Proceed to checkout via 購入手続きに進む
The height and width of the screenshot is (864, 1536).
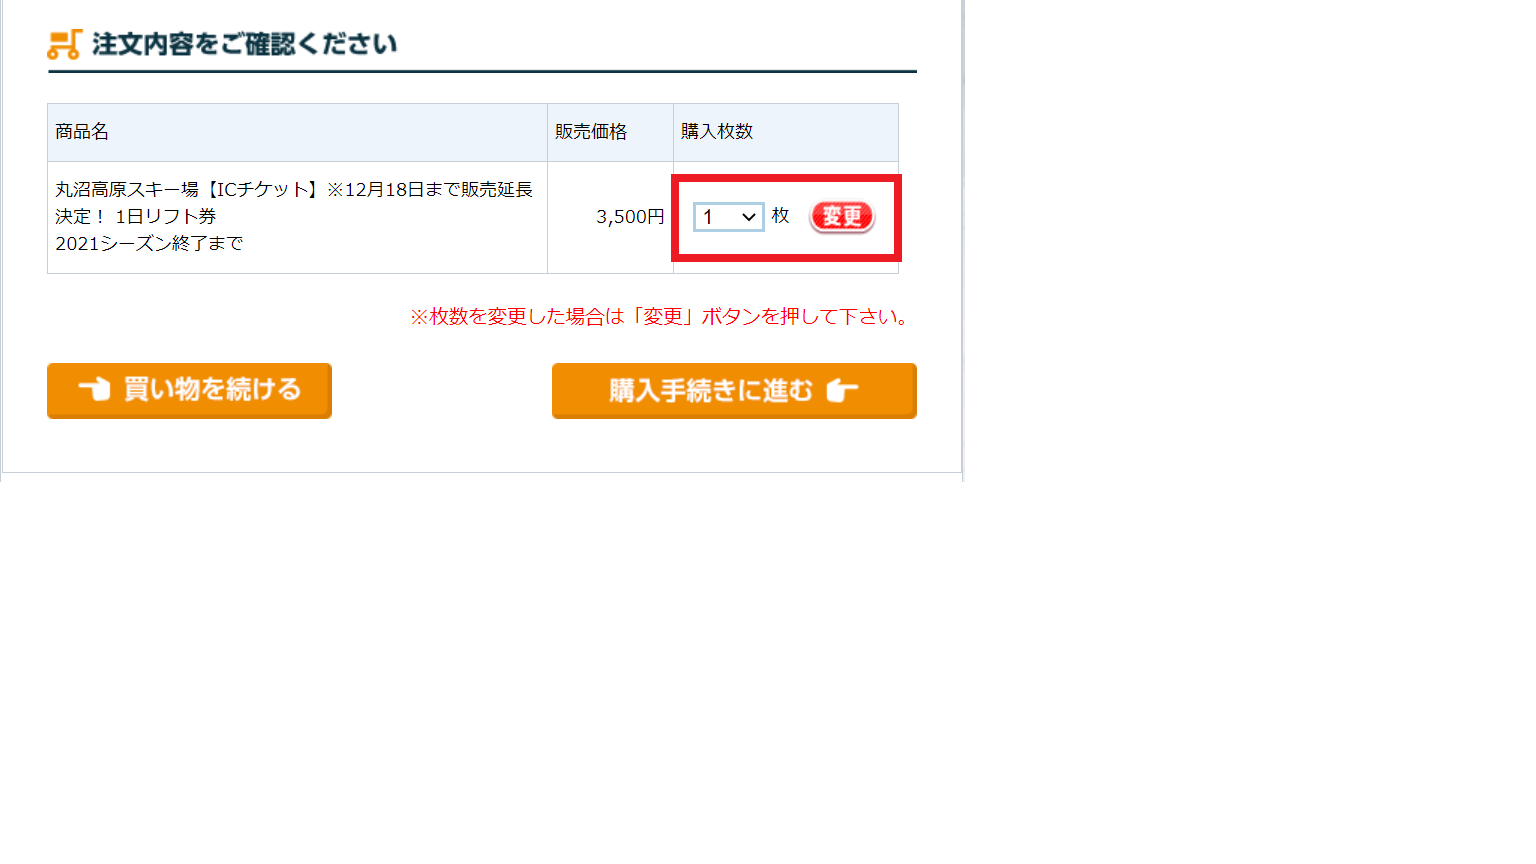click(734, 390)
